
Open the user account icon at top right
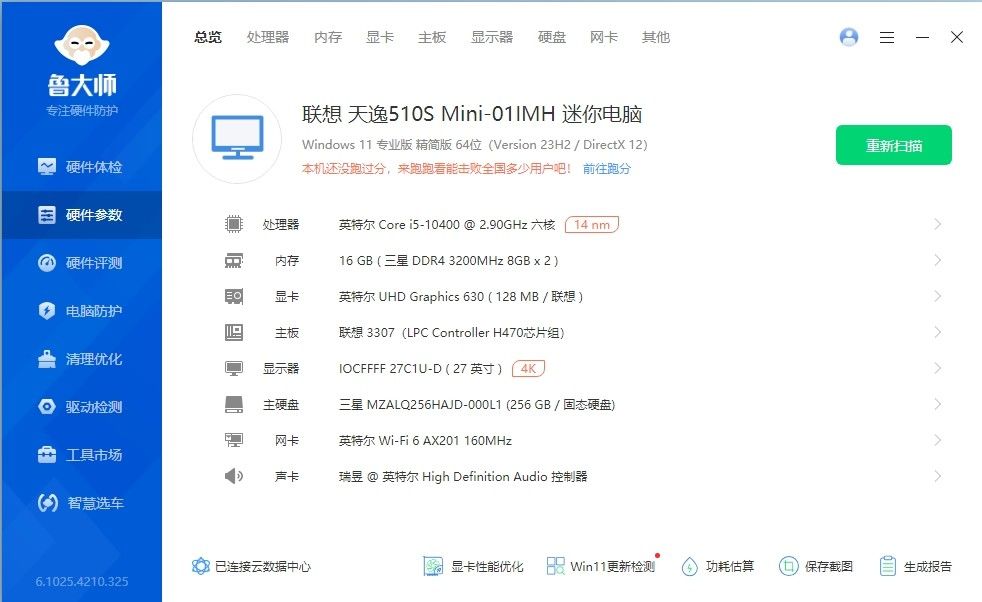pos(849,37)
